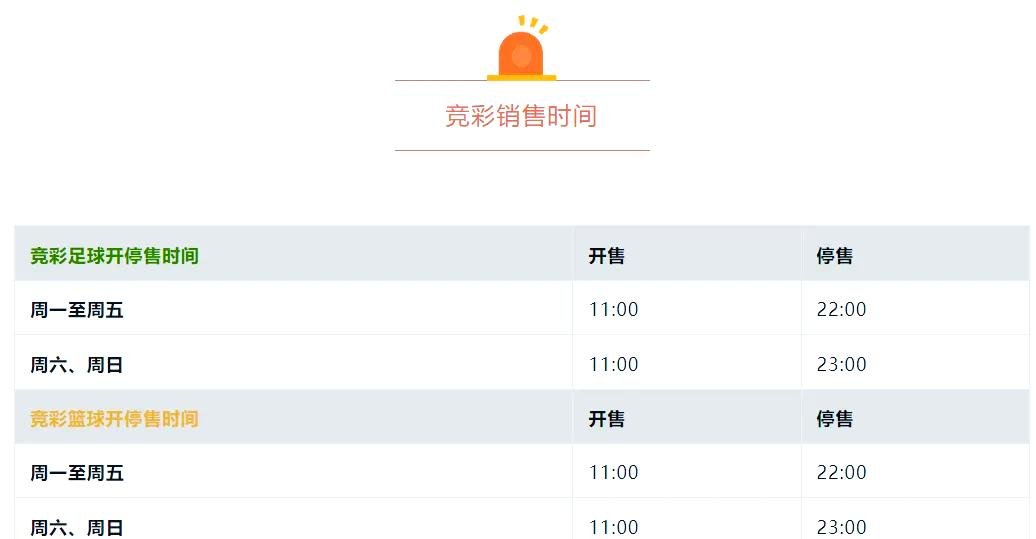Viewport: 1036px width, 539px height.
Task: Click football weekday 22:00 closing time
Action: 841,310
